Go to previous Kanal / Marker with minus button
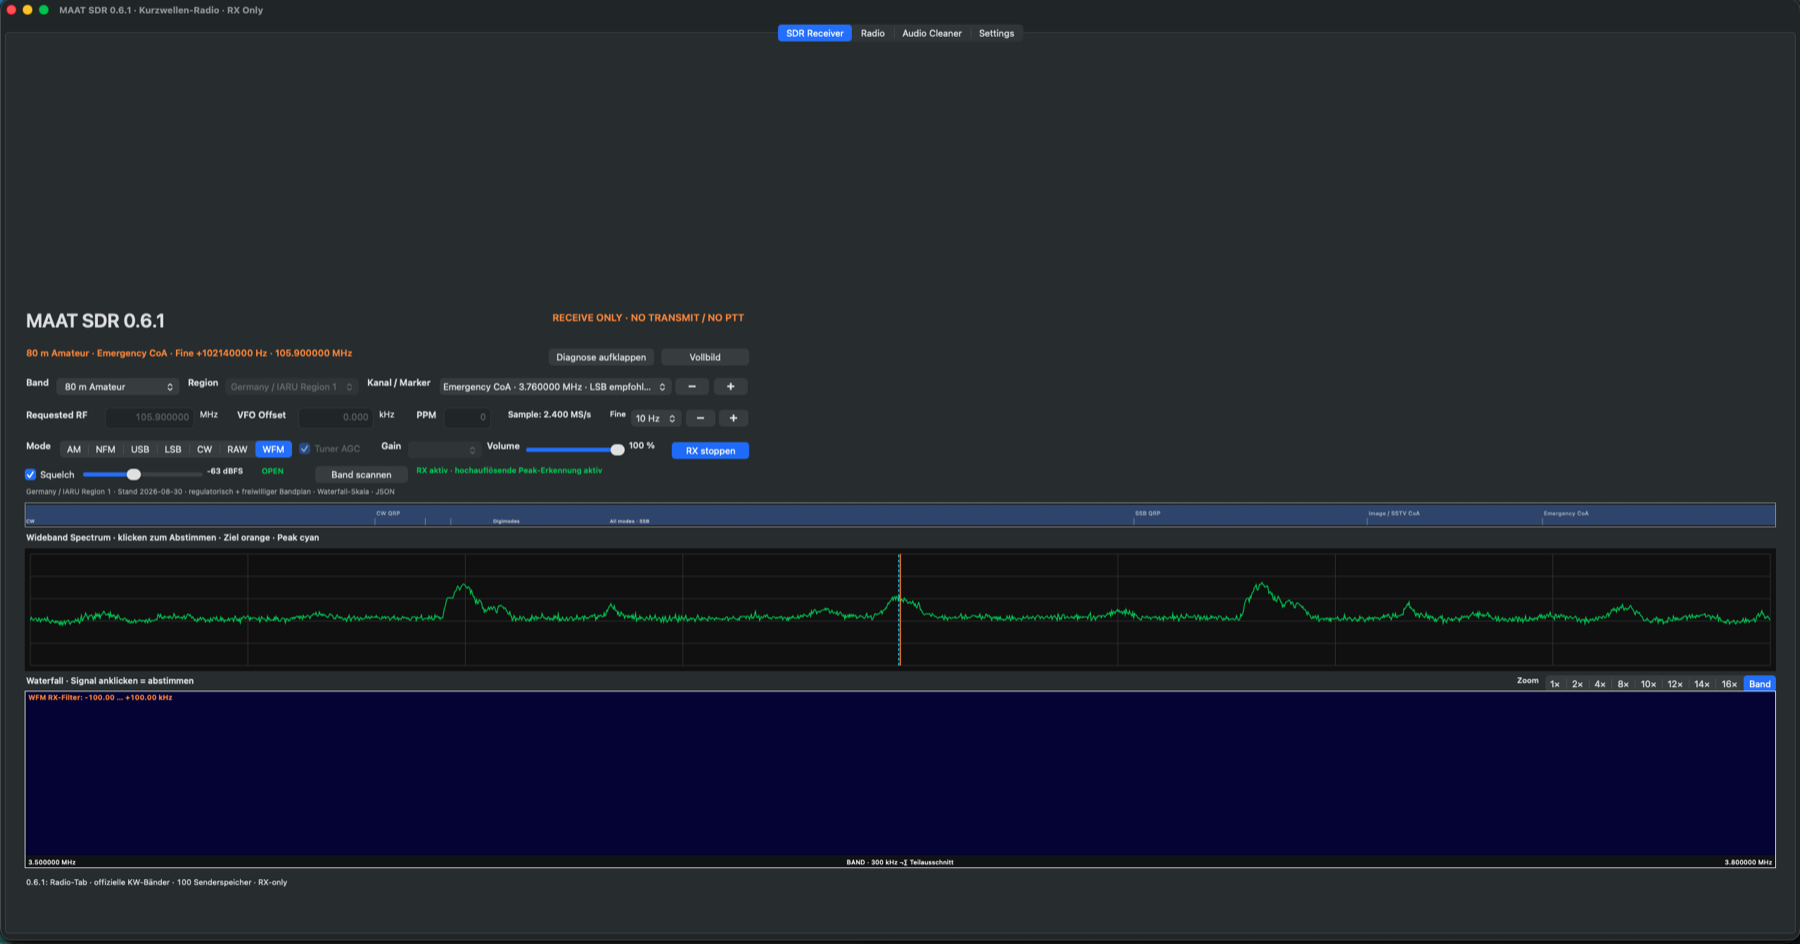The width and height of the screenshot is (1800, 944). (x=692, y=387)
